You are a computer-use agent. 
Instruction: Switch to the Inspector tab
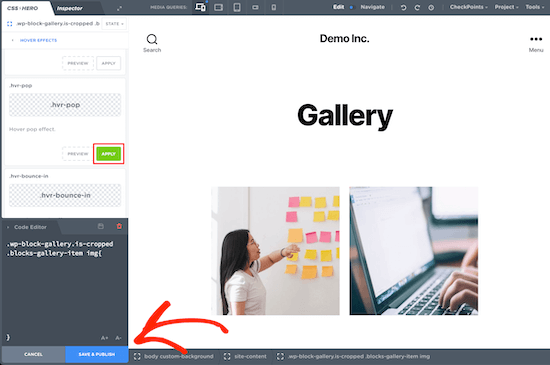69,8
